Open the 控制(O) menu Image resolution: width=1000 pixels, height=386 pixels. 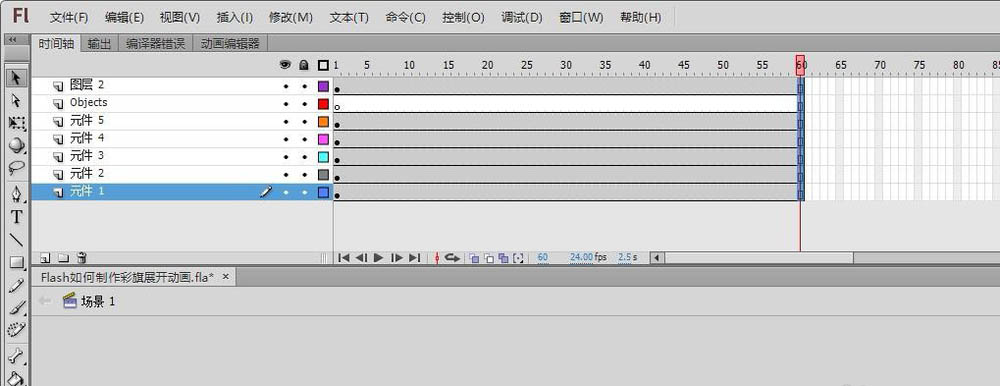click(x=464, y=17)
